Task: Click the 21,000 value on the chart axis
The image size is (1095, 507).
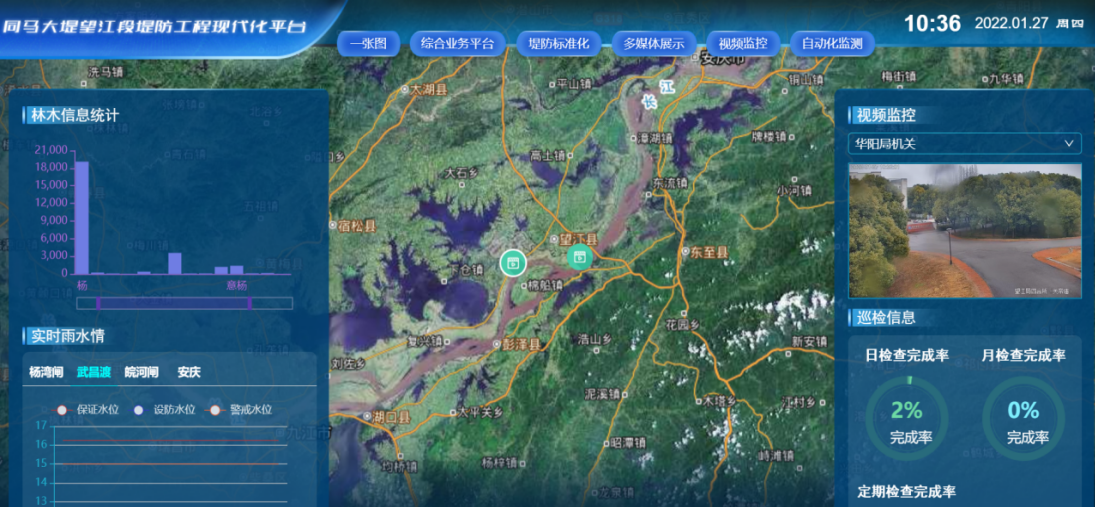Action: [x=52, y=149]
